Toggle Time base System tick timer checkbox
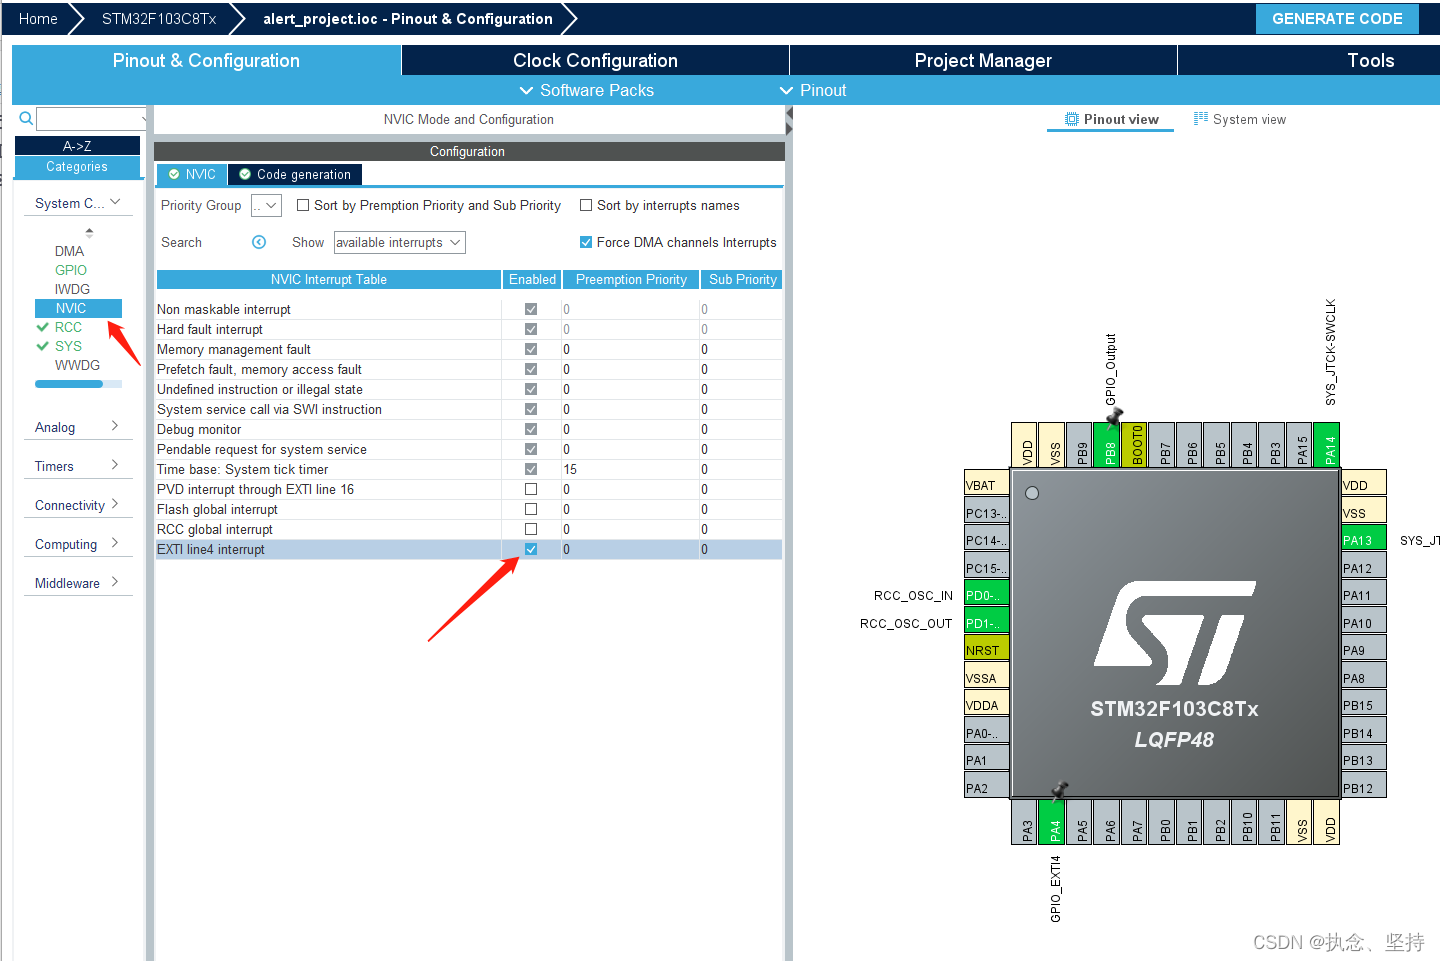The width and height of the screenshot is (1440, 961). (531, 469)
